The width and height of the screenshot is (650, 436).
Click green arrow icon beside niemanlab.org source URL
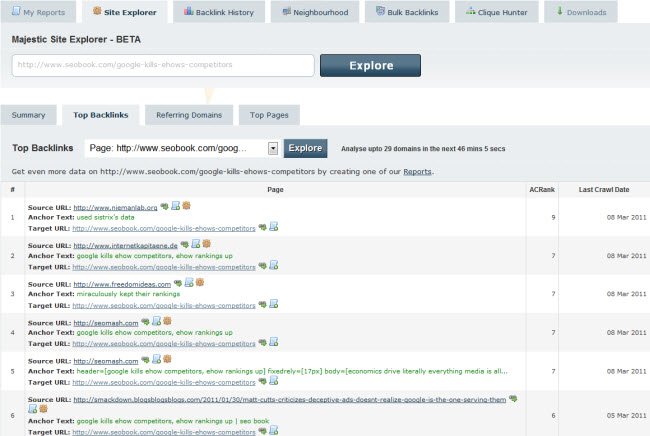click(165, 206)
